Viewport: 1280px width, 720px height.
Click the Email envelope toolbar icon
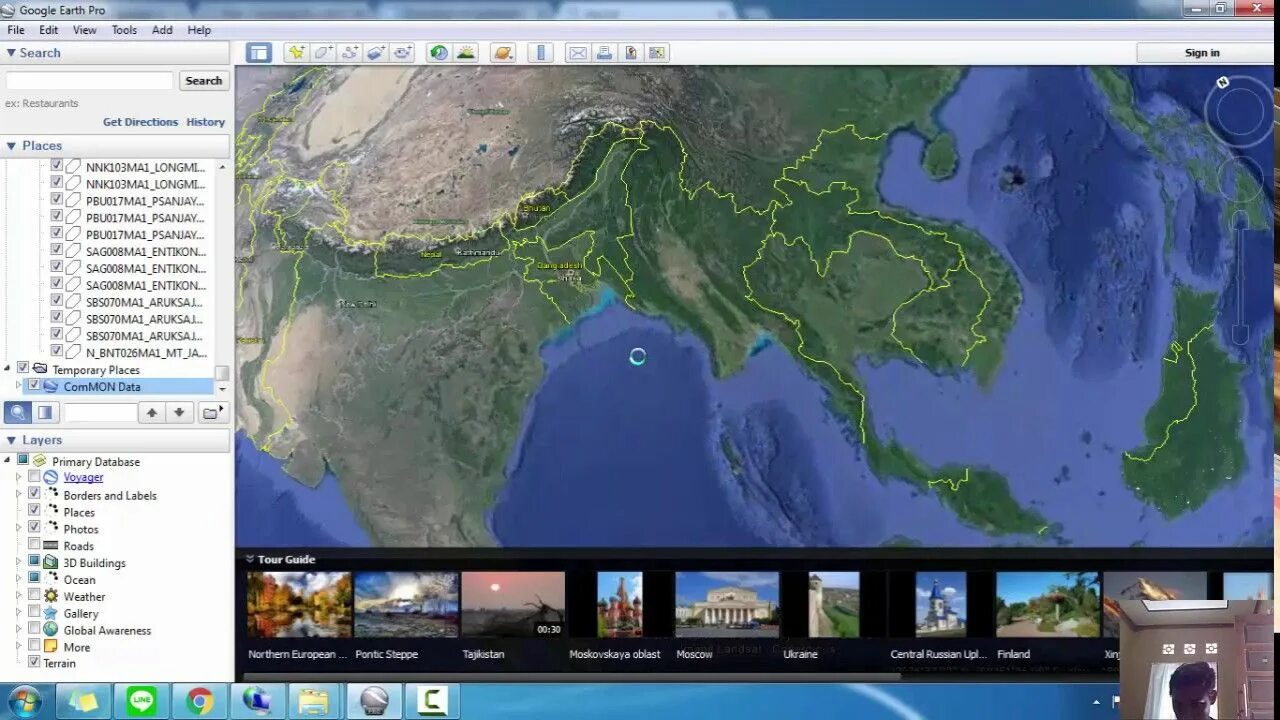578,53
